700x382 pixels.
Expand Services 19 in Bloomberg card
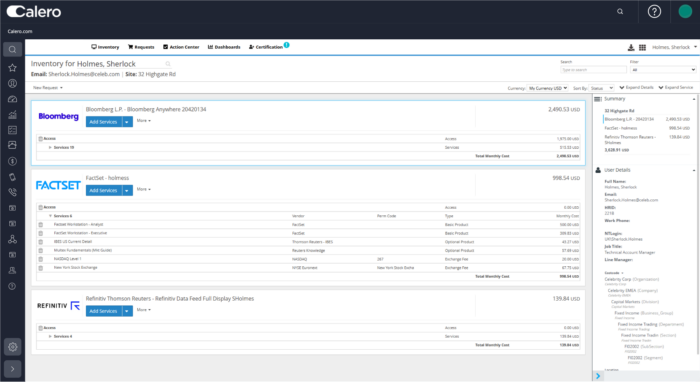pos(50,147)
